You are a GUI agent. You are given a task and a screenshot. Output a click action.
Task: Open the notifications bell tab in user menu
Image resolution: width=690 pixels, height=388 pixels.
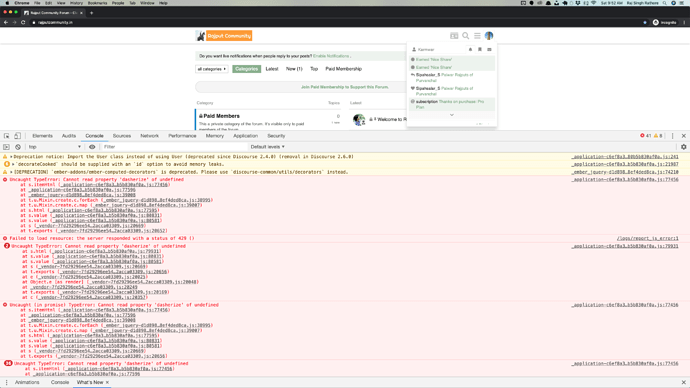coord(470,50)
